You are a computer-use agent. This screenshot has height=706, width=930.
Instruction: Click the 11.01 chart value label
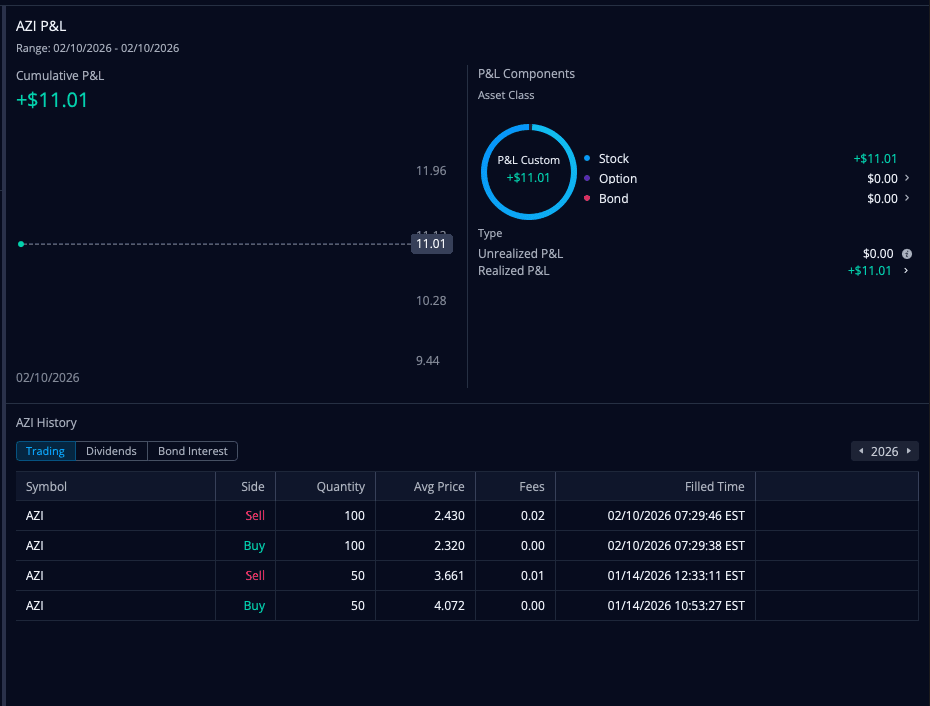pyautogui.click(x=431, y=243)
